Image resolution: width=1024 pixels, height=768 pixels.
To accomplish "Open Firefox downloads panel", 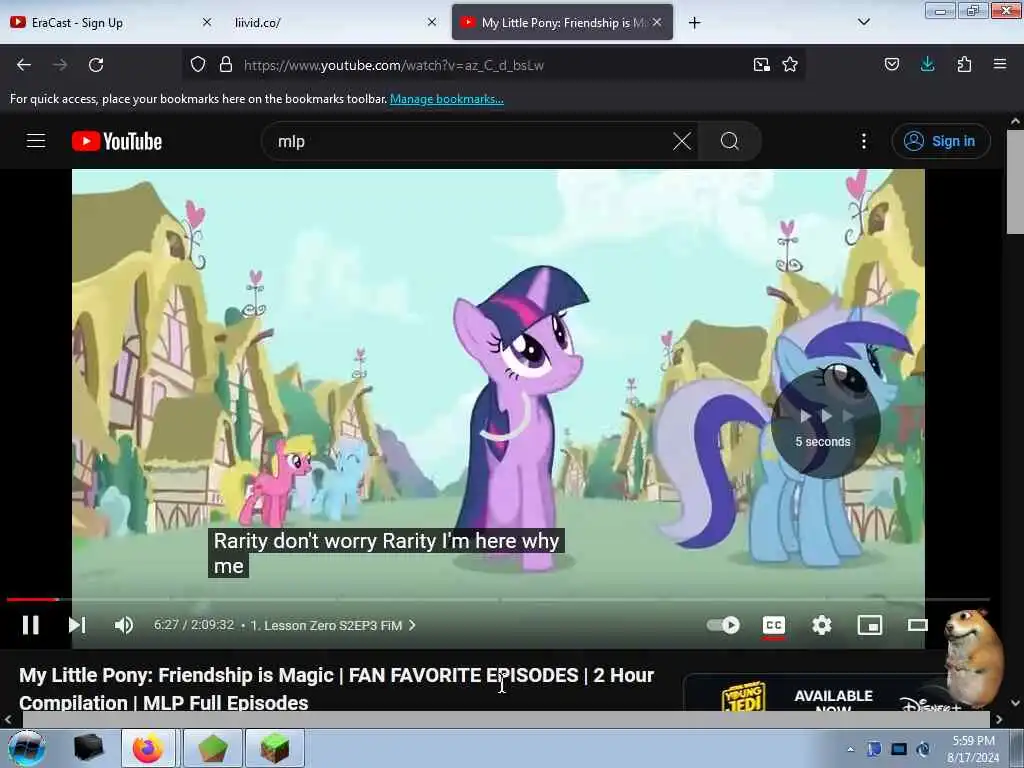I will [x=927, y=64].
